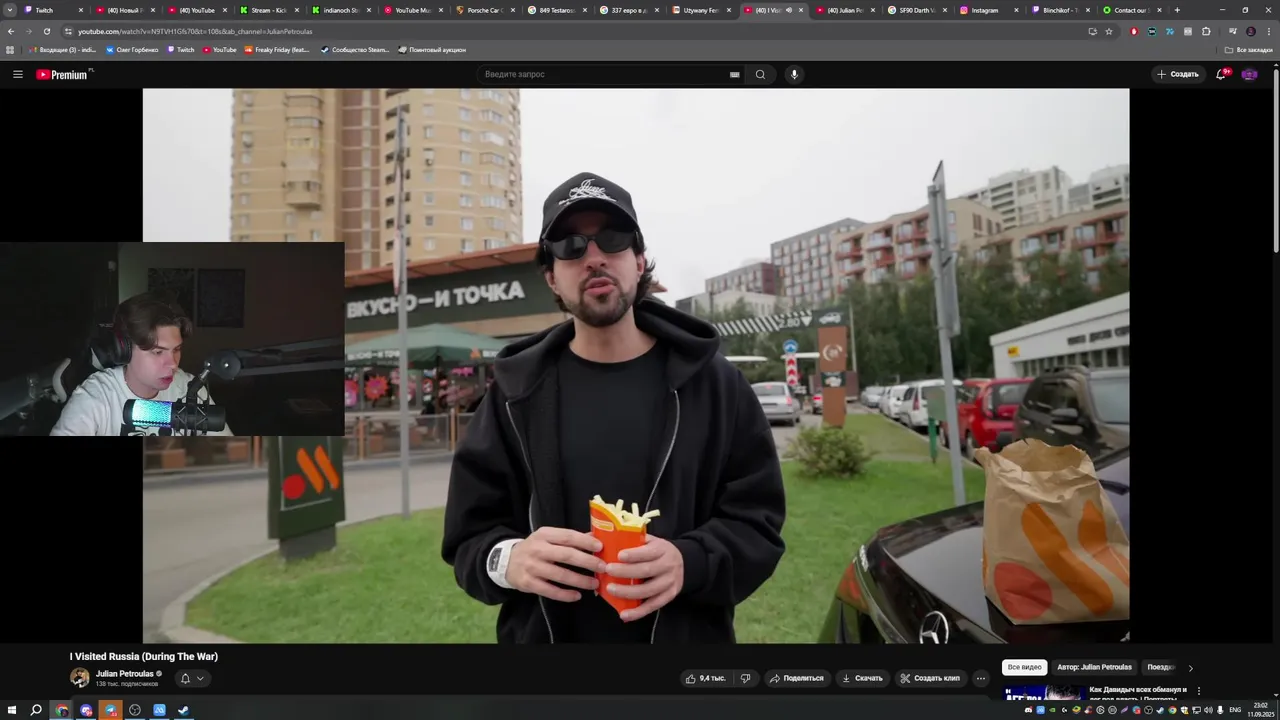1280x720 pixels.
Task: Open Chrome apps grid in bookmarks bar
Action: (x=10, y=49)
